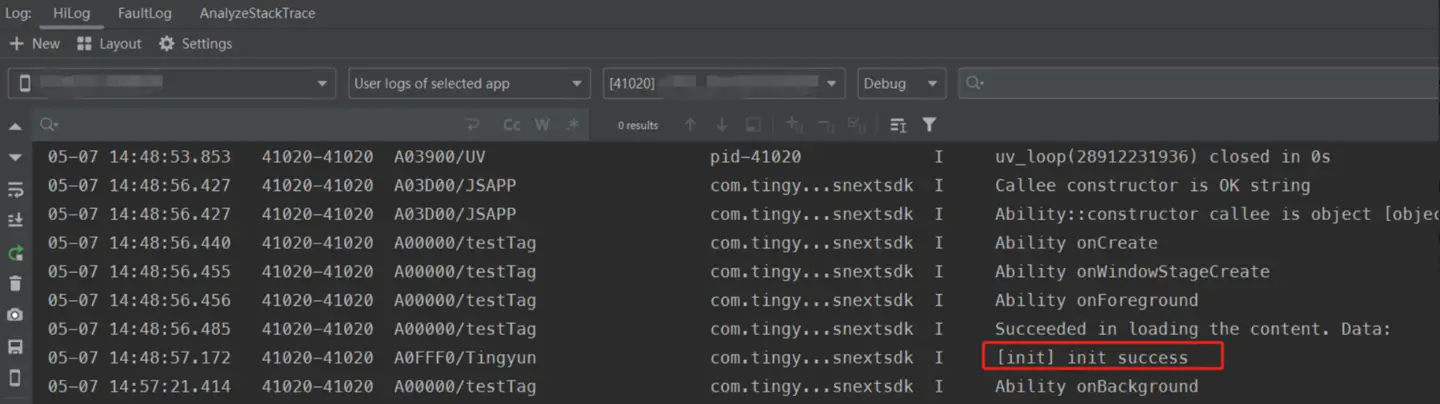The image size is (1440, 404).
Task: Expand the Debug log level dropdown
Action: pos(900,84)
